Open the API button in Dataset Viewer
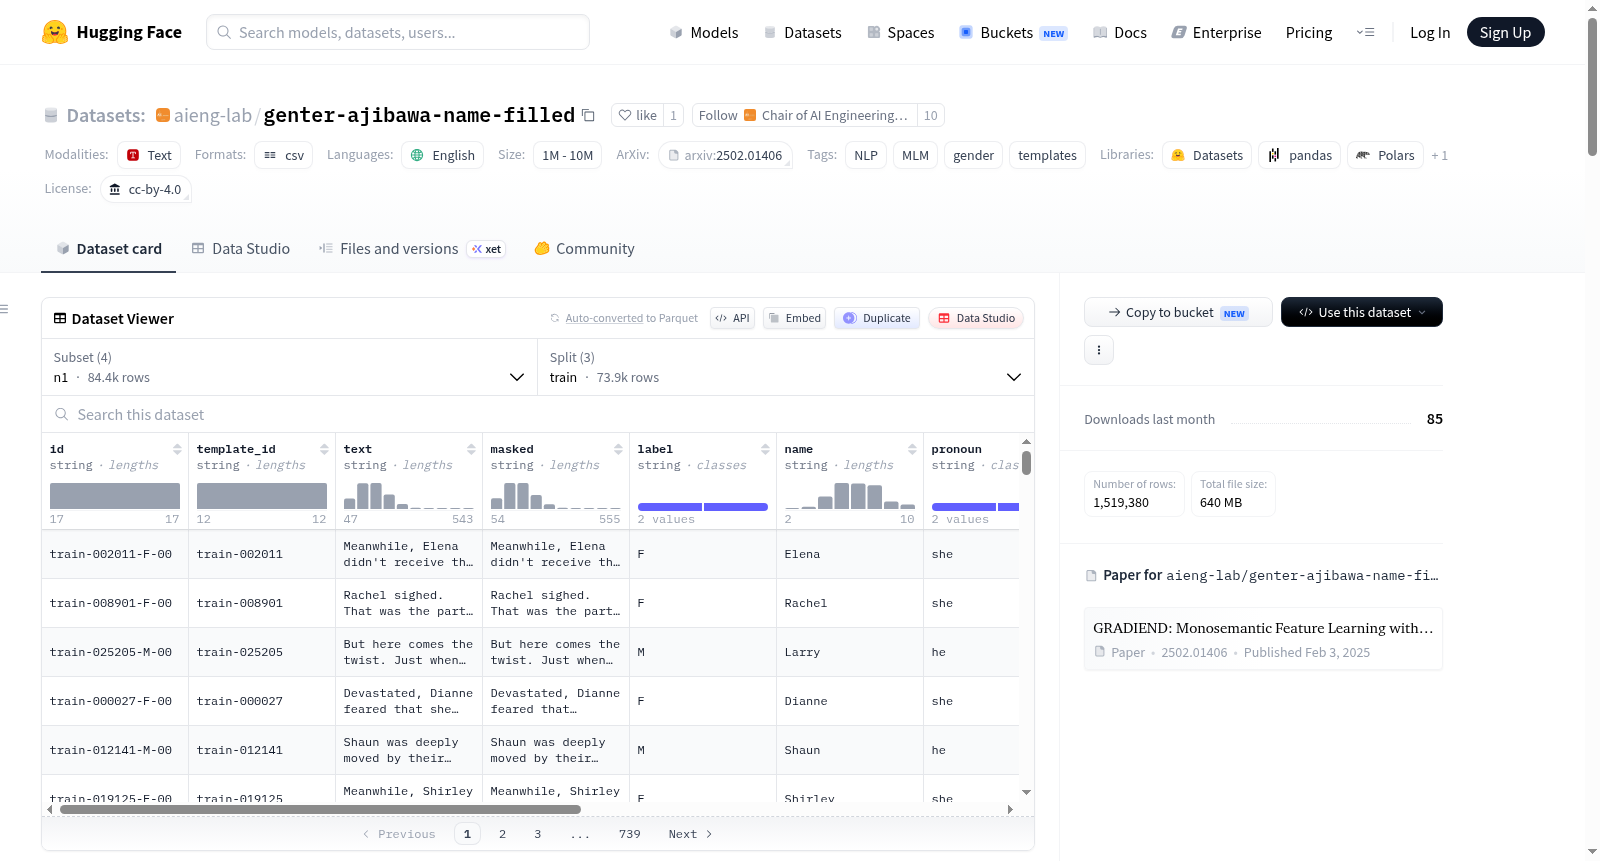 click(x=733, y=318)
